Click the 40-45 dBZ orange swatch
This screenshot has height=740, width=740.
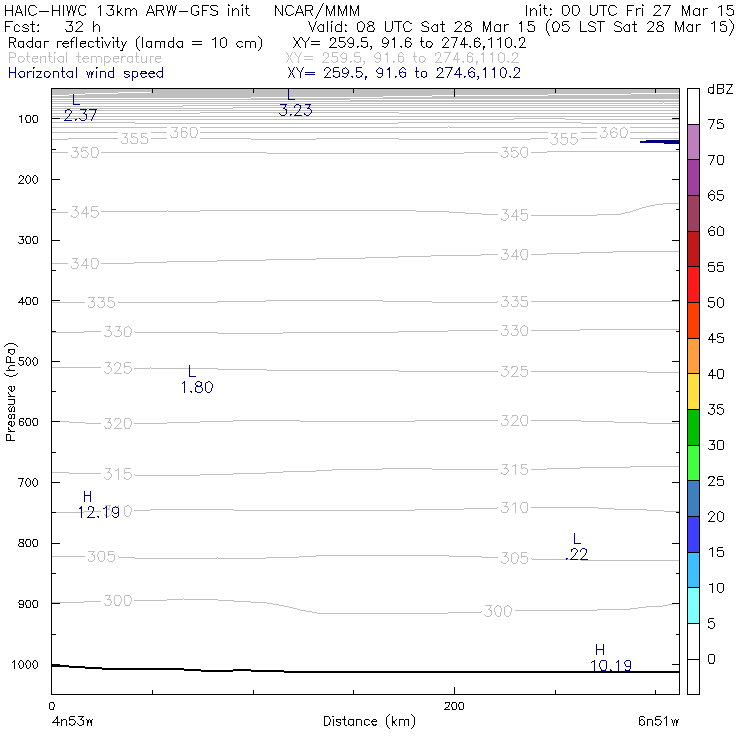(x=693, y=356)
